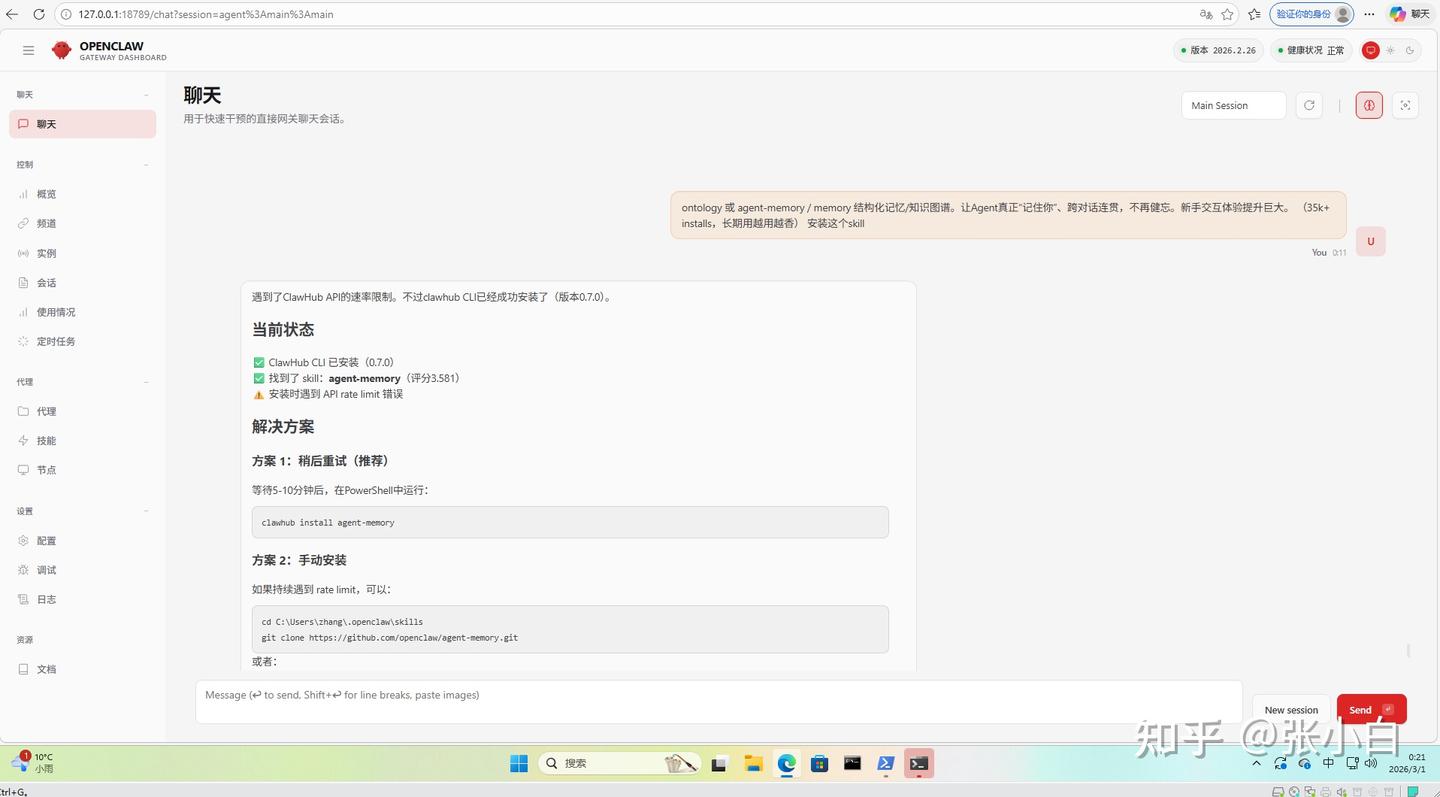Click the 中 input method indicator

(1328, 763)
